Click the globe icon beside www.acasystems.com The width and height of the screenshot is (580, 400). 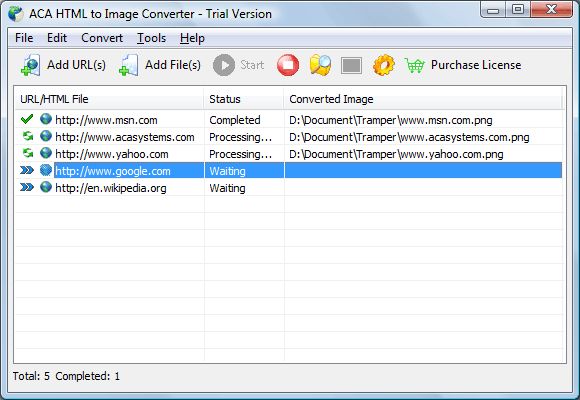pos(46,136)
